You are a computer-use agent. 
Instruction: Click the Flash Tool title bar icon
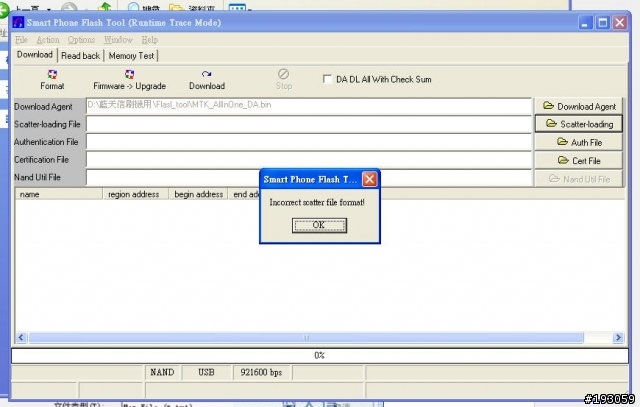coord(18,22)
